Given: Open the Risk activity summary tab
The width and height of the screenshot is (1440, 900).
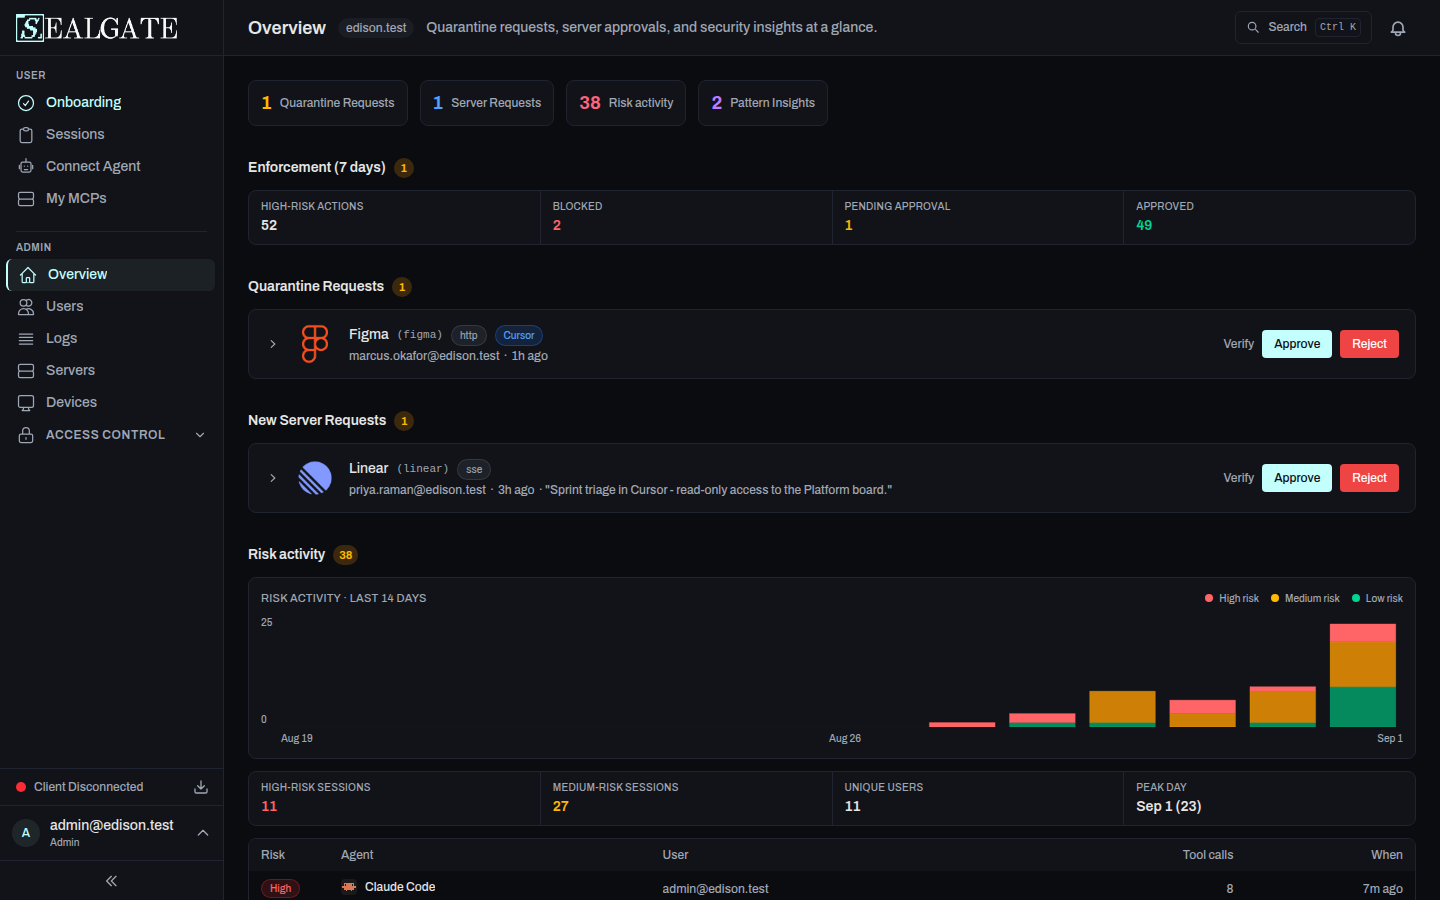Looking at the screenshot, I should (x=626, y=103).
